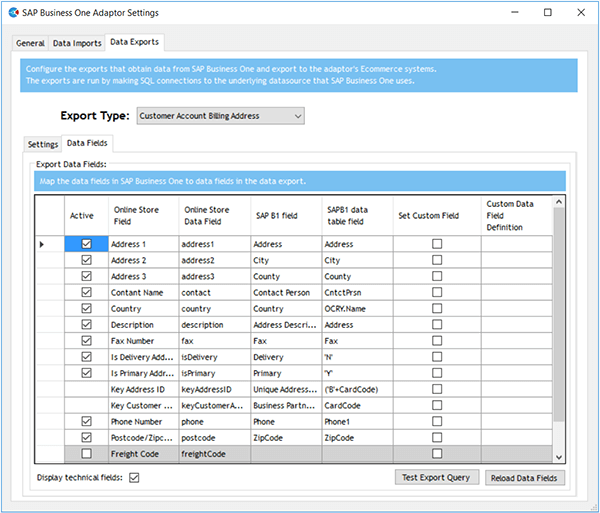Click the grid scrollbar up arrow
600x513 pixels.
[x=559, y=202]
